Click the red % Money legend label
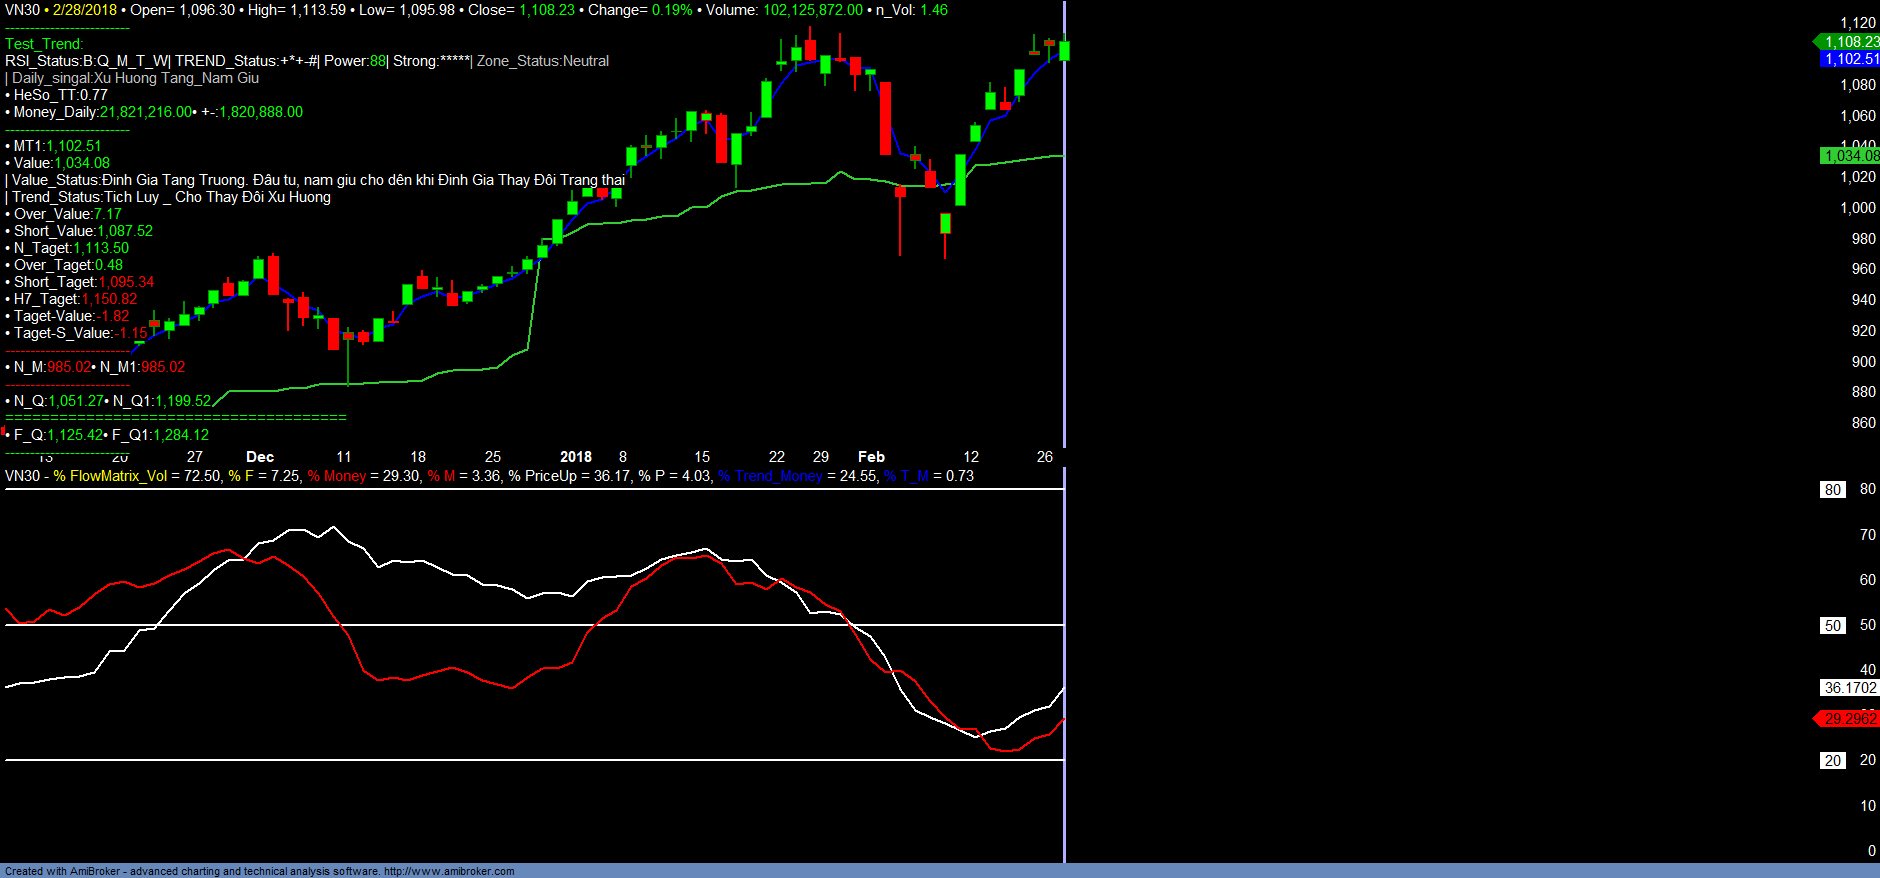Image resolution: width=1880 pixels, height=878 pixels. 337,476
